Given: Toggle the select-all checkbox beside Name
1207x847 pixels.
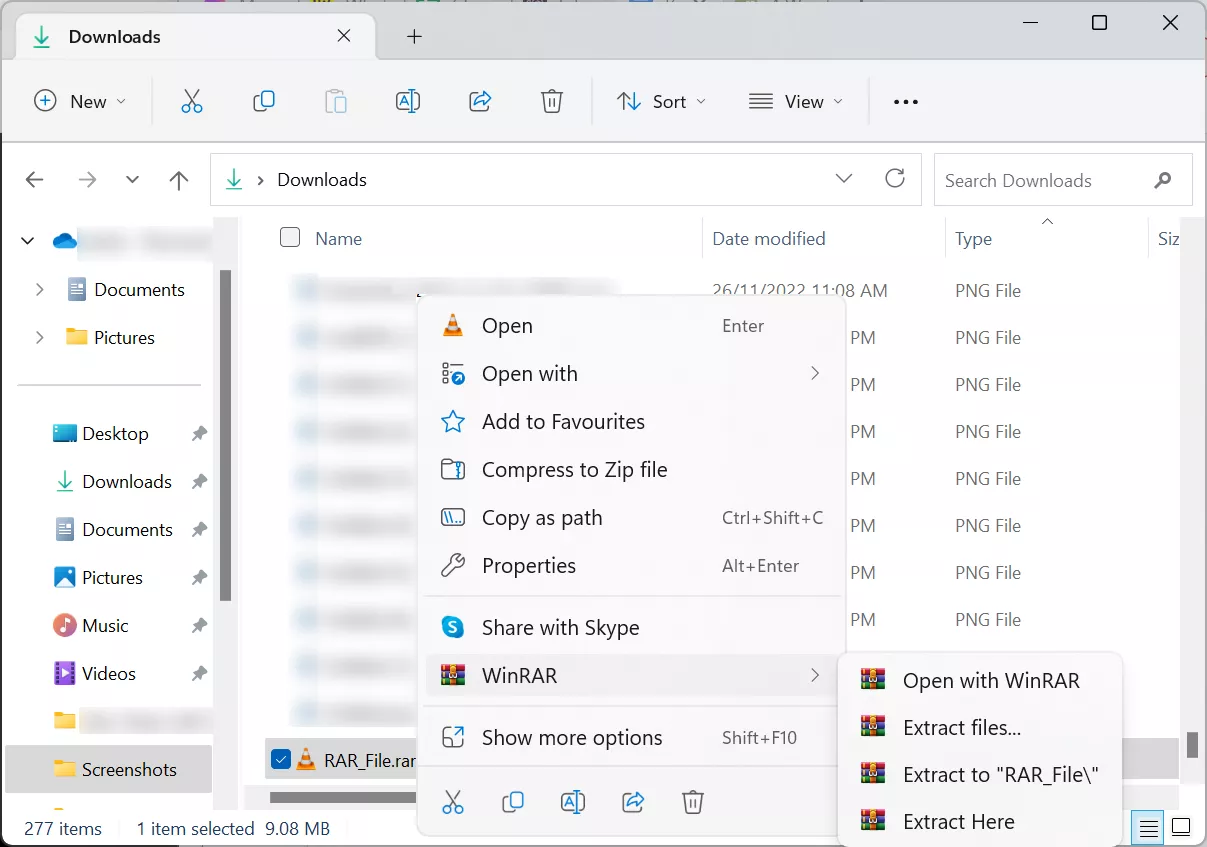Looking at the screenshot, I should pos(290,237).
